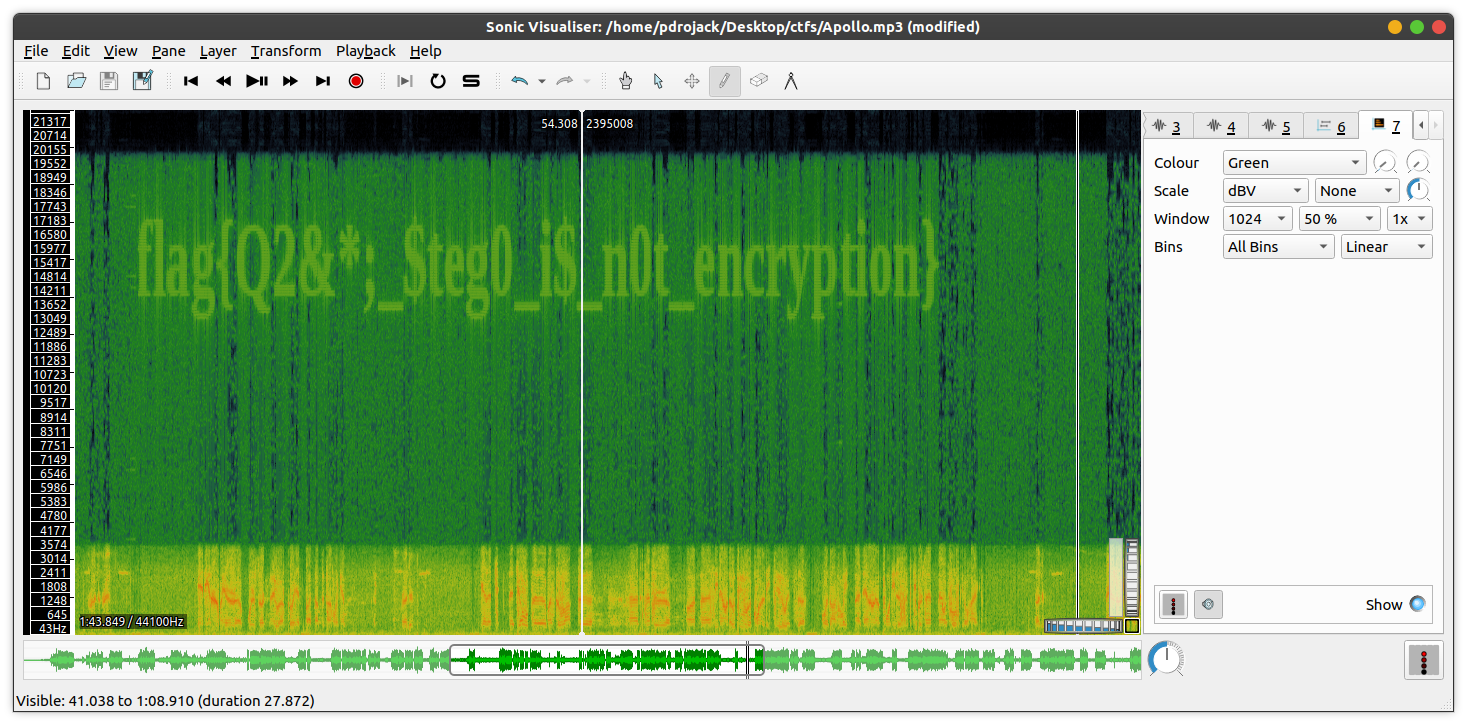Click the playback volume dial below spectrogram
The width and height of the screenshot is (1467, 725).
pos(1164,659)
